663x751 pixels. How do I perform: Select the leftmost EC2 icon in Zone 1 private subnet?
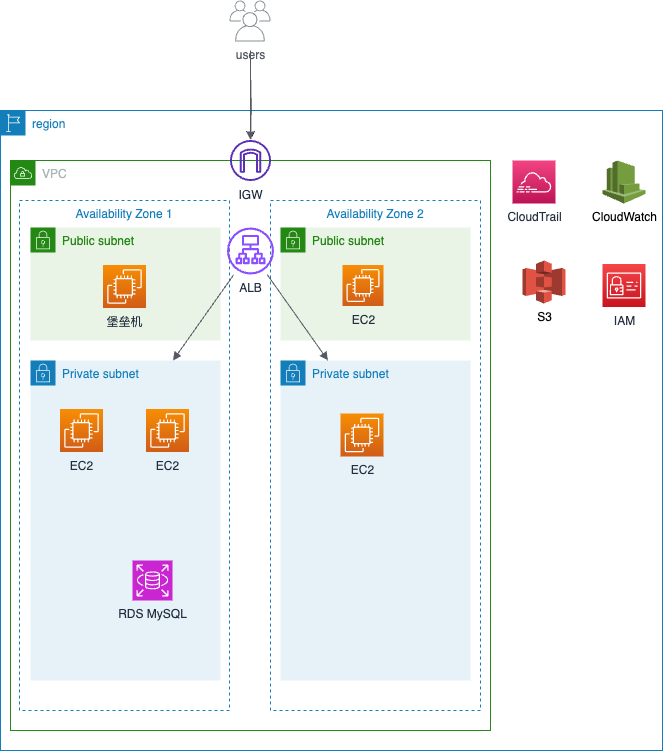point(81,431)
